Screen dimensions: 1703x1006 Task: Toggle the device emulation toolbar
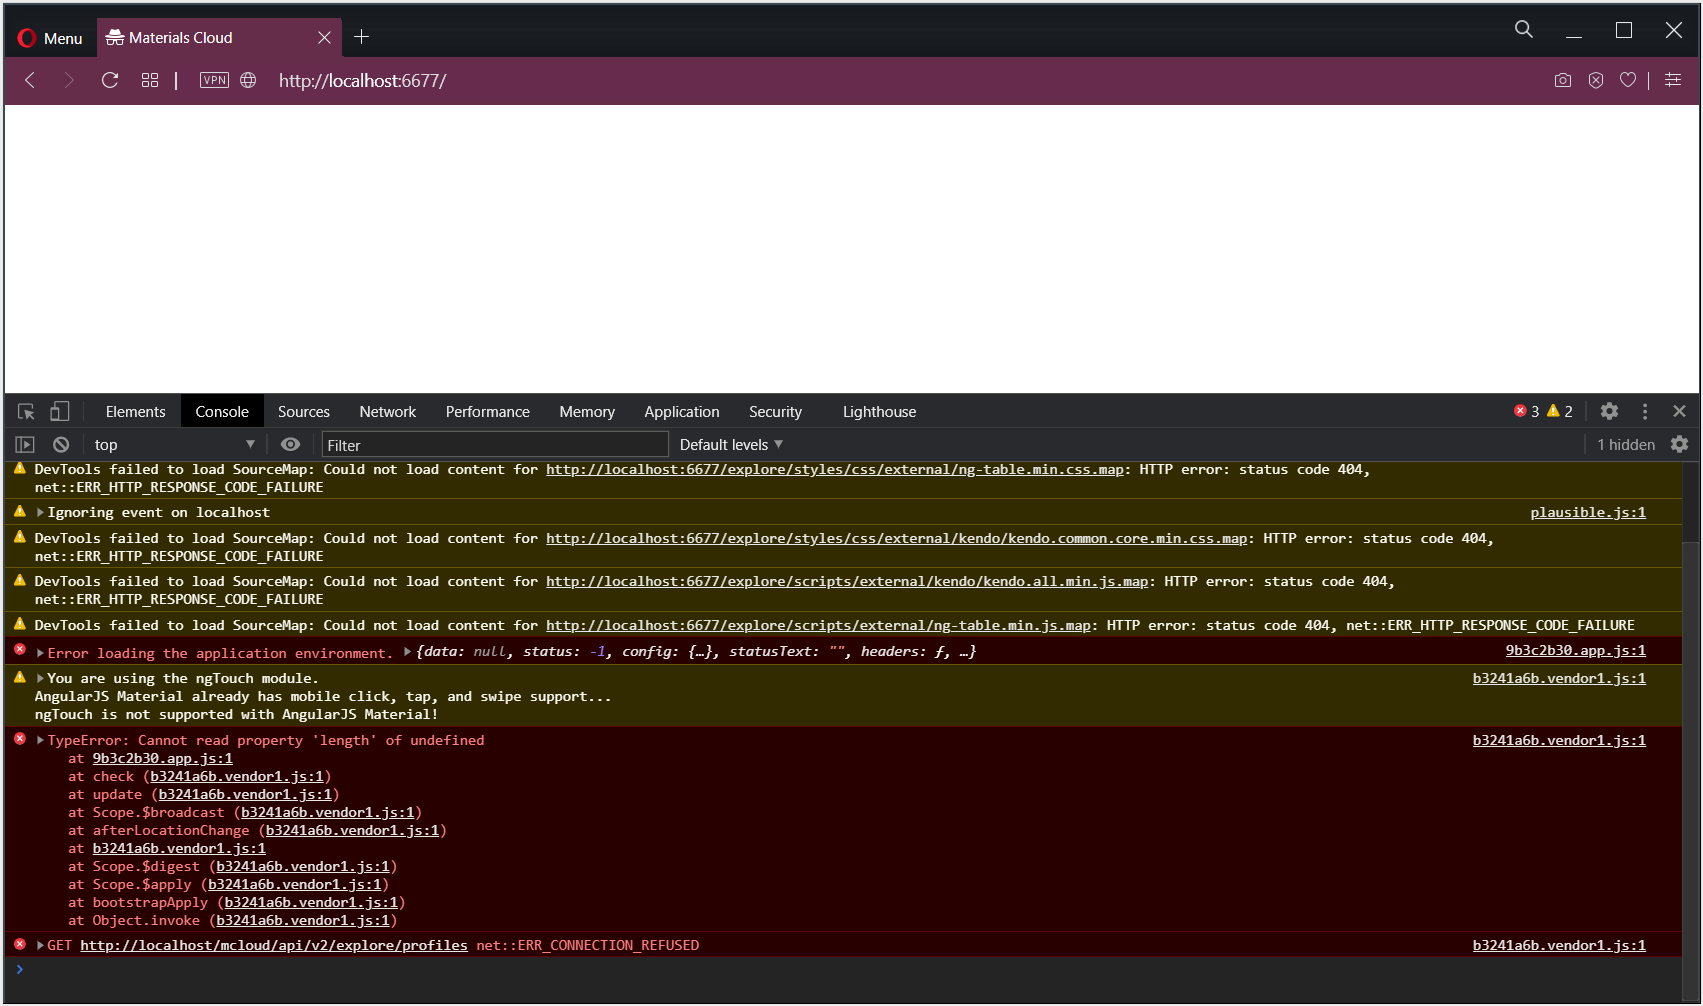[60, 411]
